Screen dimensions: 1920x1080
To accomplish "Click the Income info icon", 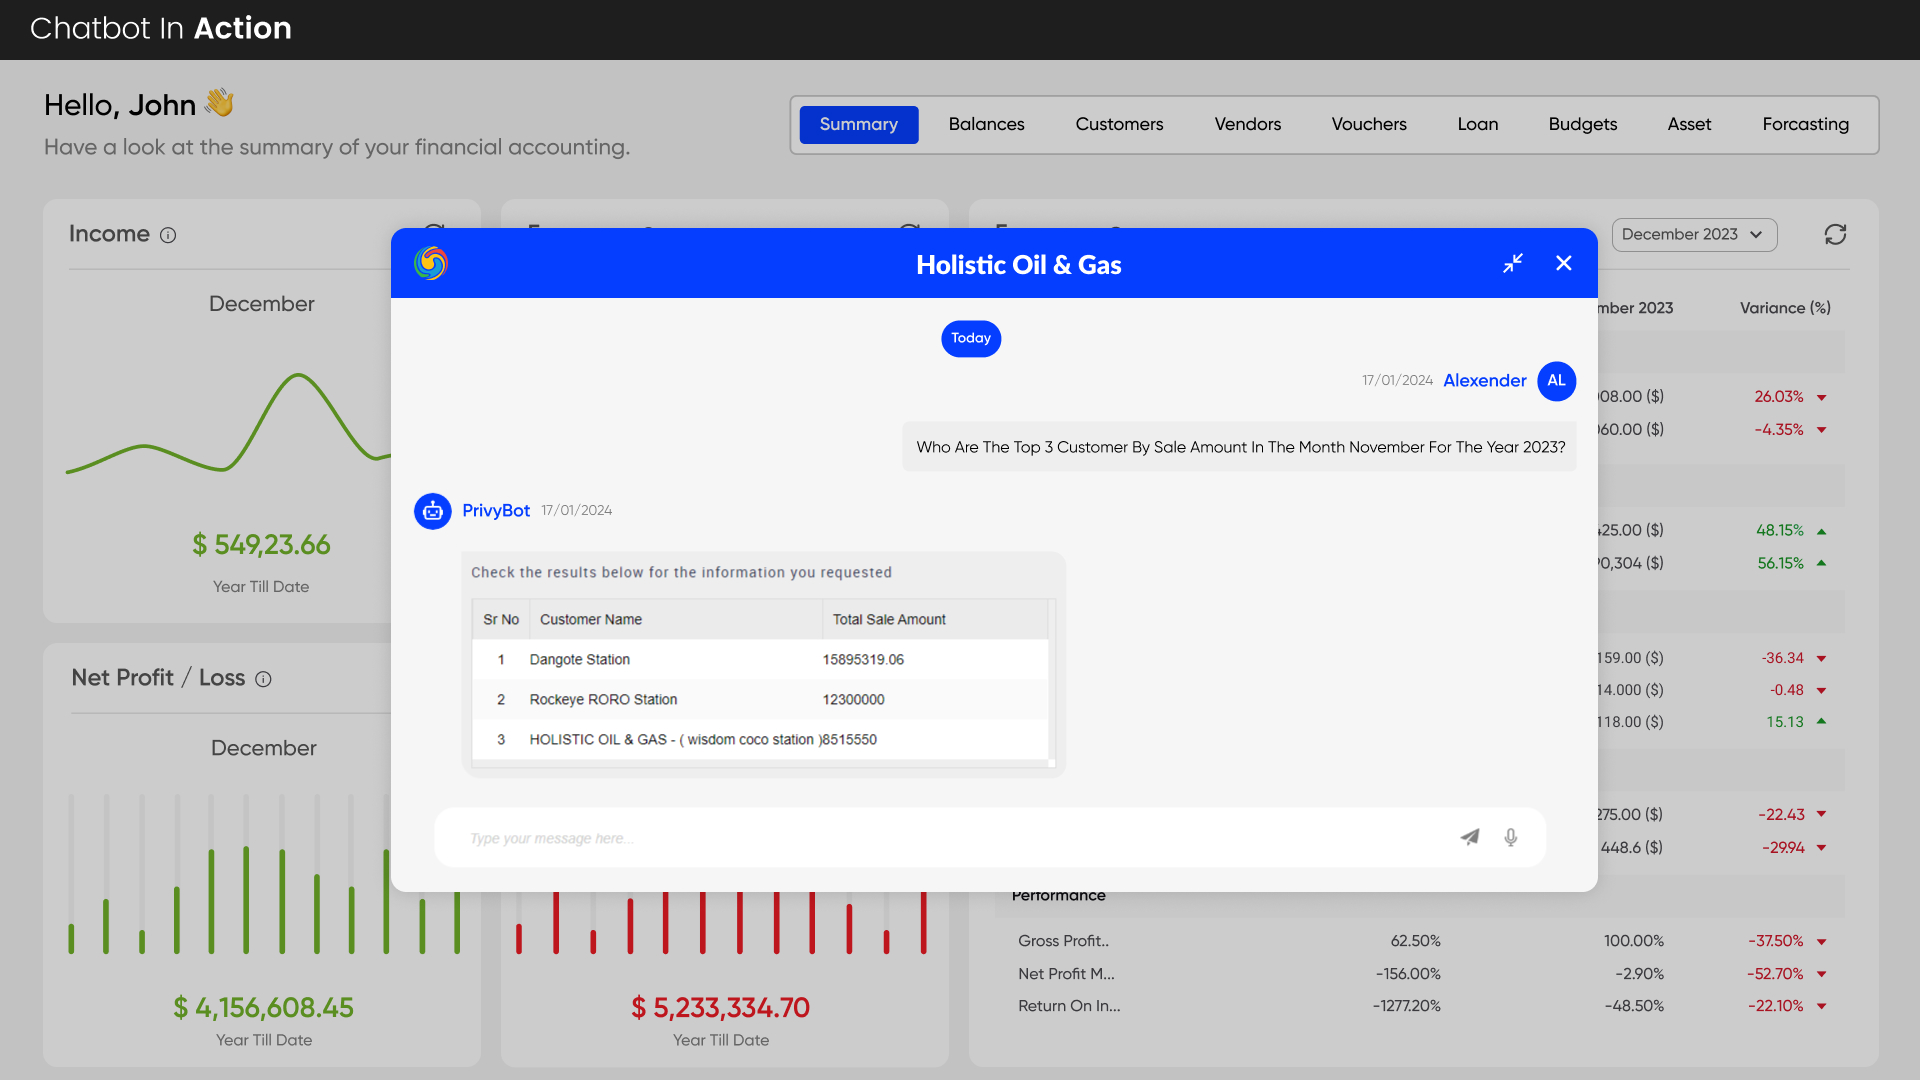I will point(168,235).
